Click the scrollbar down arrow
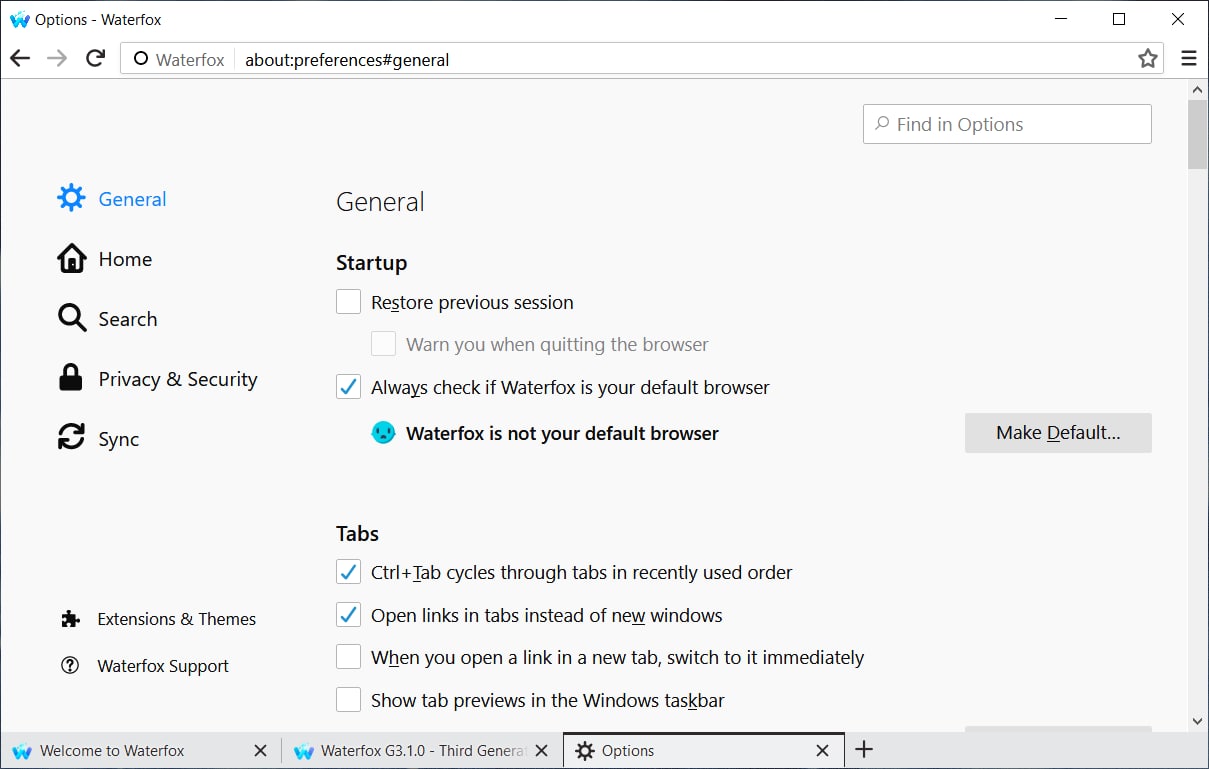Viewport: 1209px width, 769px height. click(x=1198, y=721)
